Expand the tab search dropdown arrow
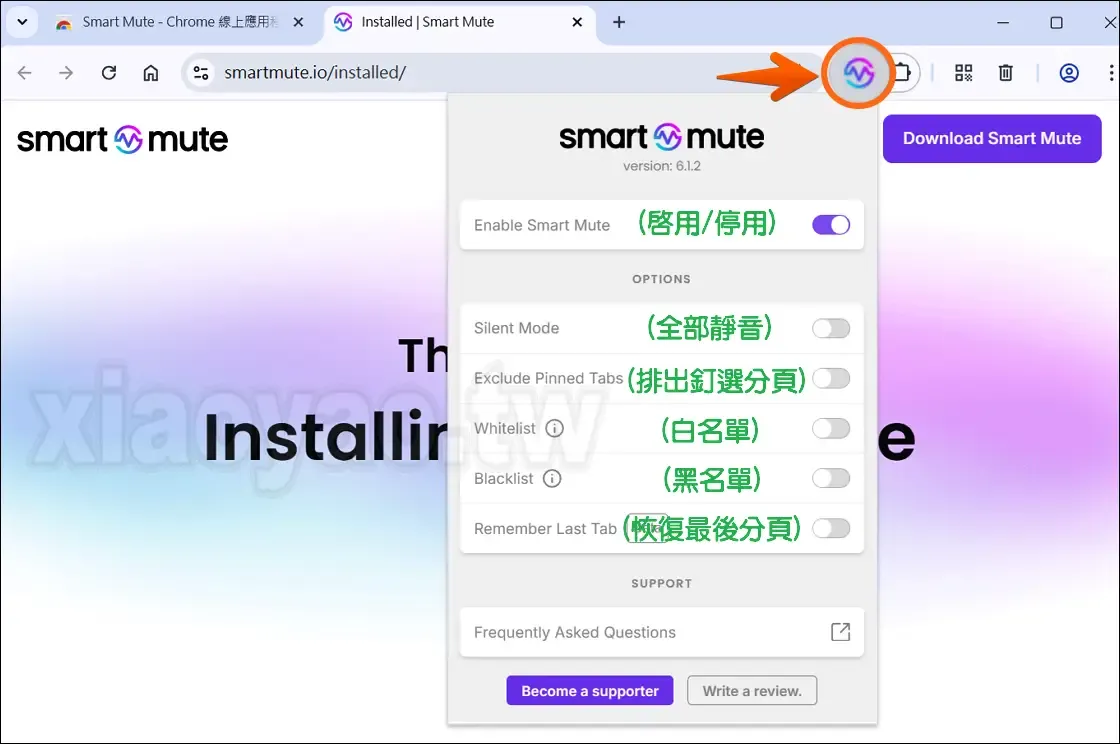This screenshot has height=744, width=1120. [x=22, y=22]
